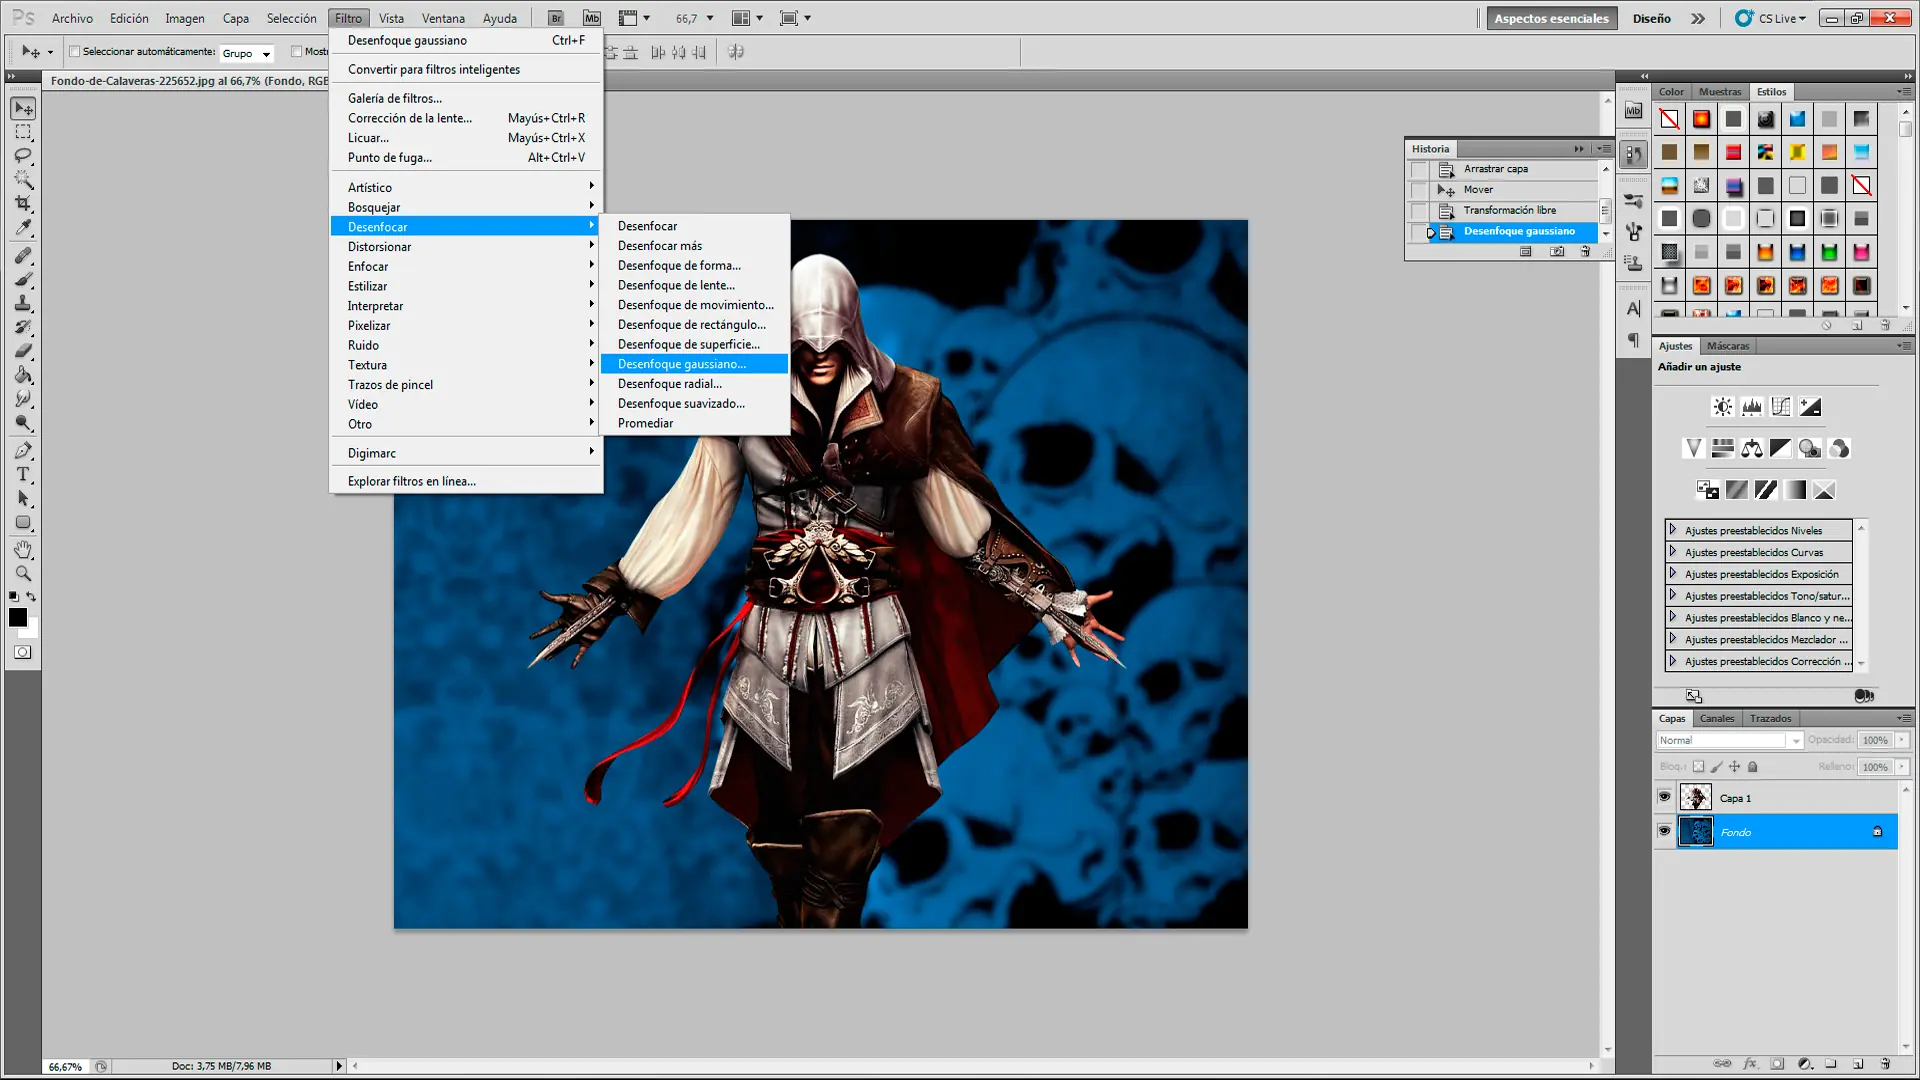The image size is (1920, 1080).
Task: Open the Grupo auto-select dropdown
Action: coord(246,53)
